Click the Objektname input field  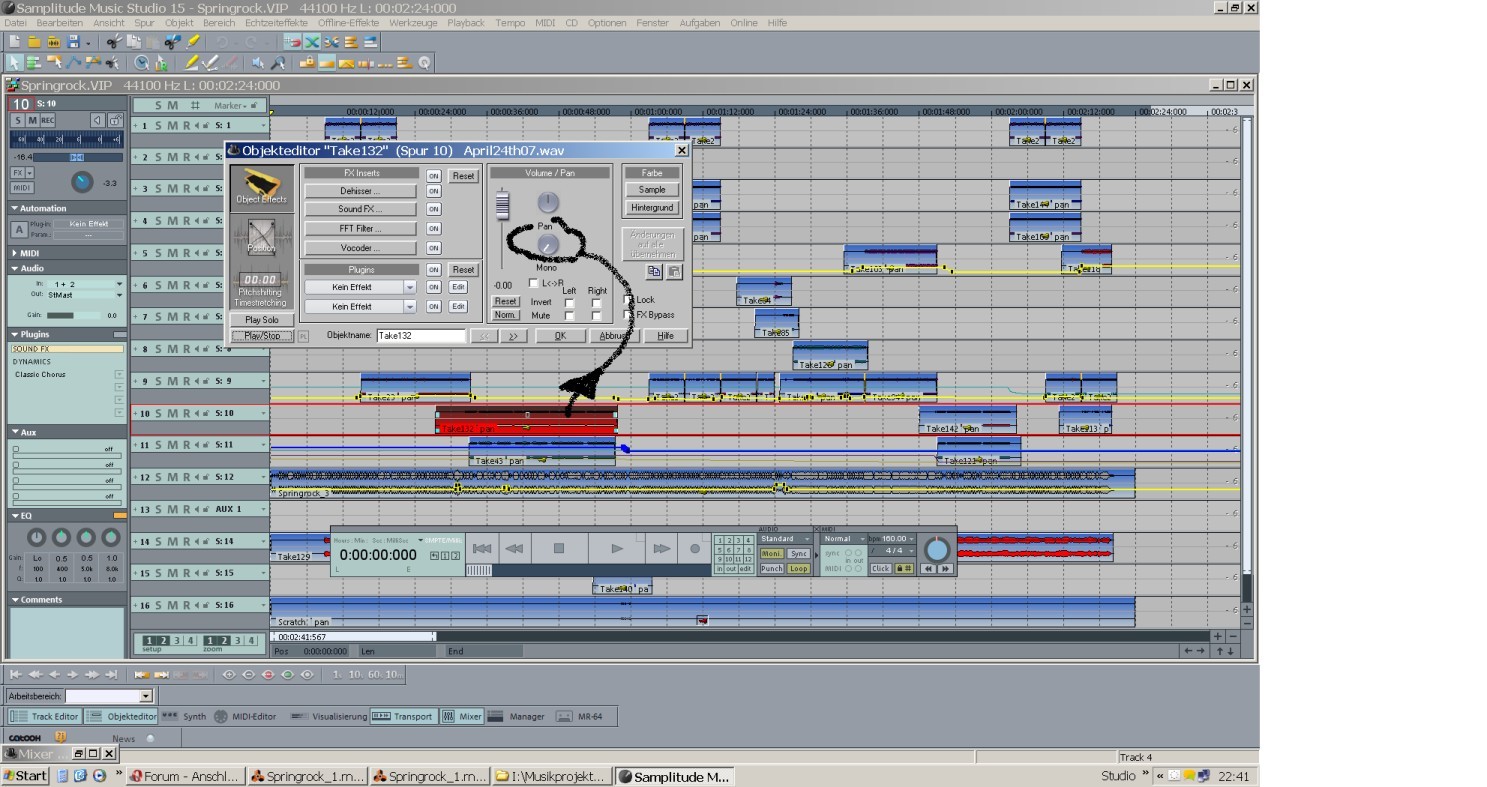click(421, 336)
